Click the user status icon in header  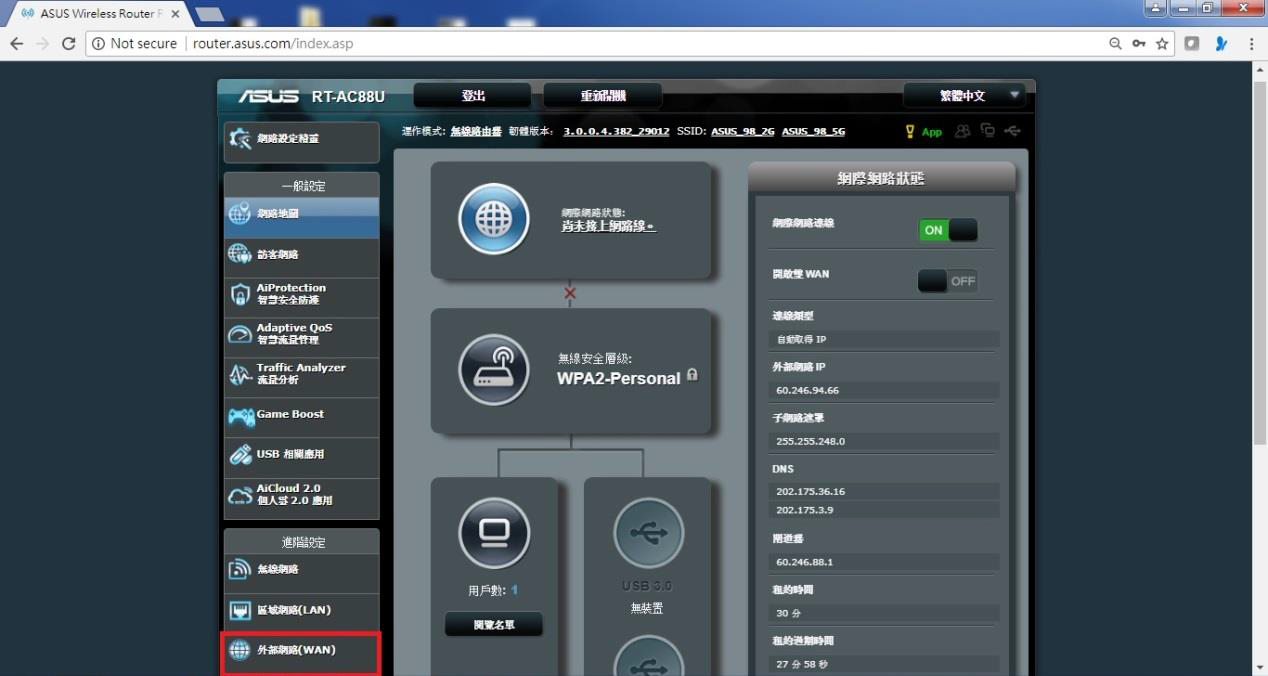(963, 131)
